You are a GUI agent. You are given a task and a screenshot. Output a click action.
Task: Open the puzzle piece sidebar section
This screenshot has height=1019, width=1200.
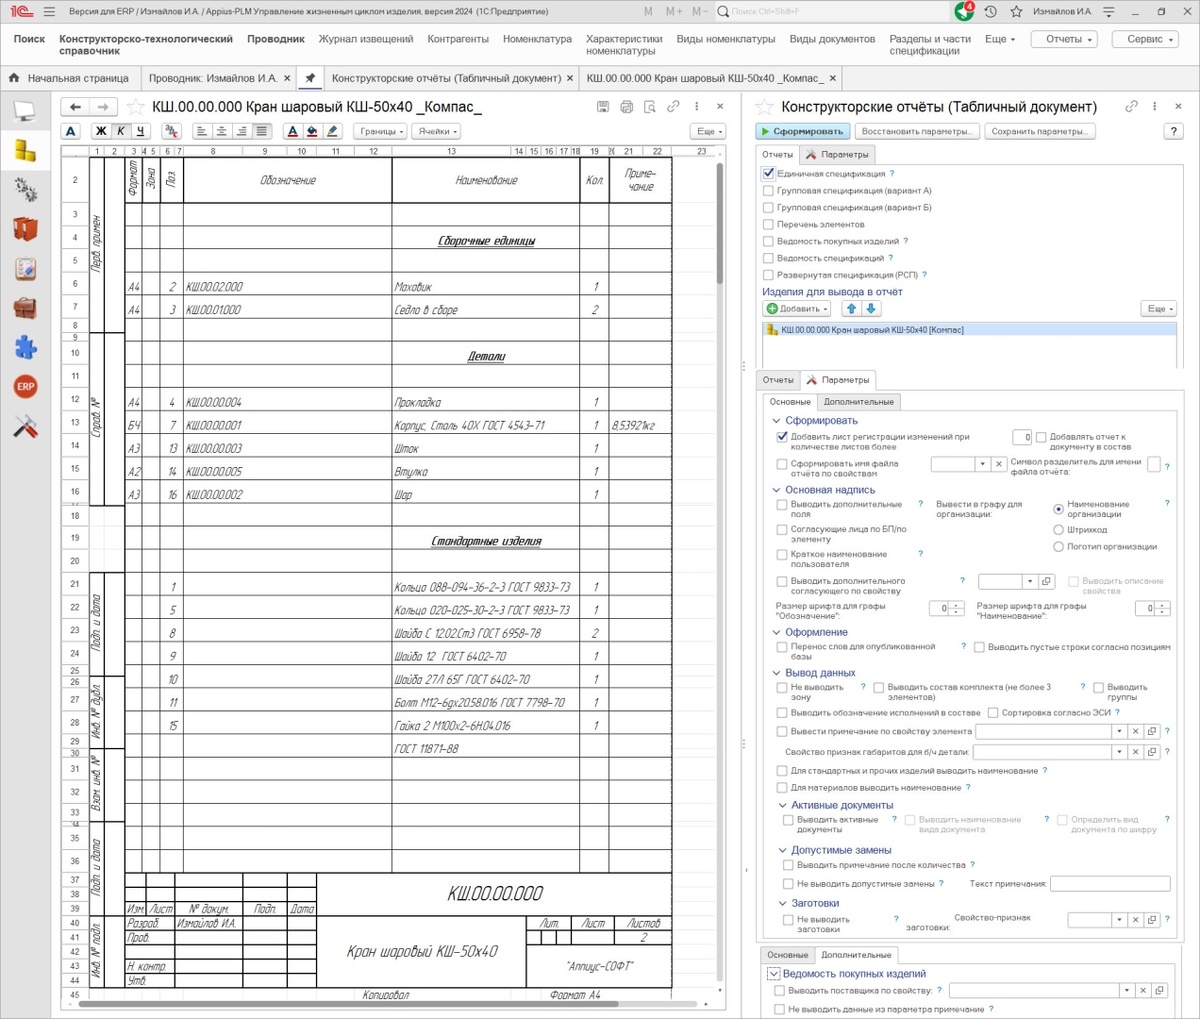tap(25, 347)
